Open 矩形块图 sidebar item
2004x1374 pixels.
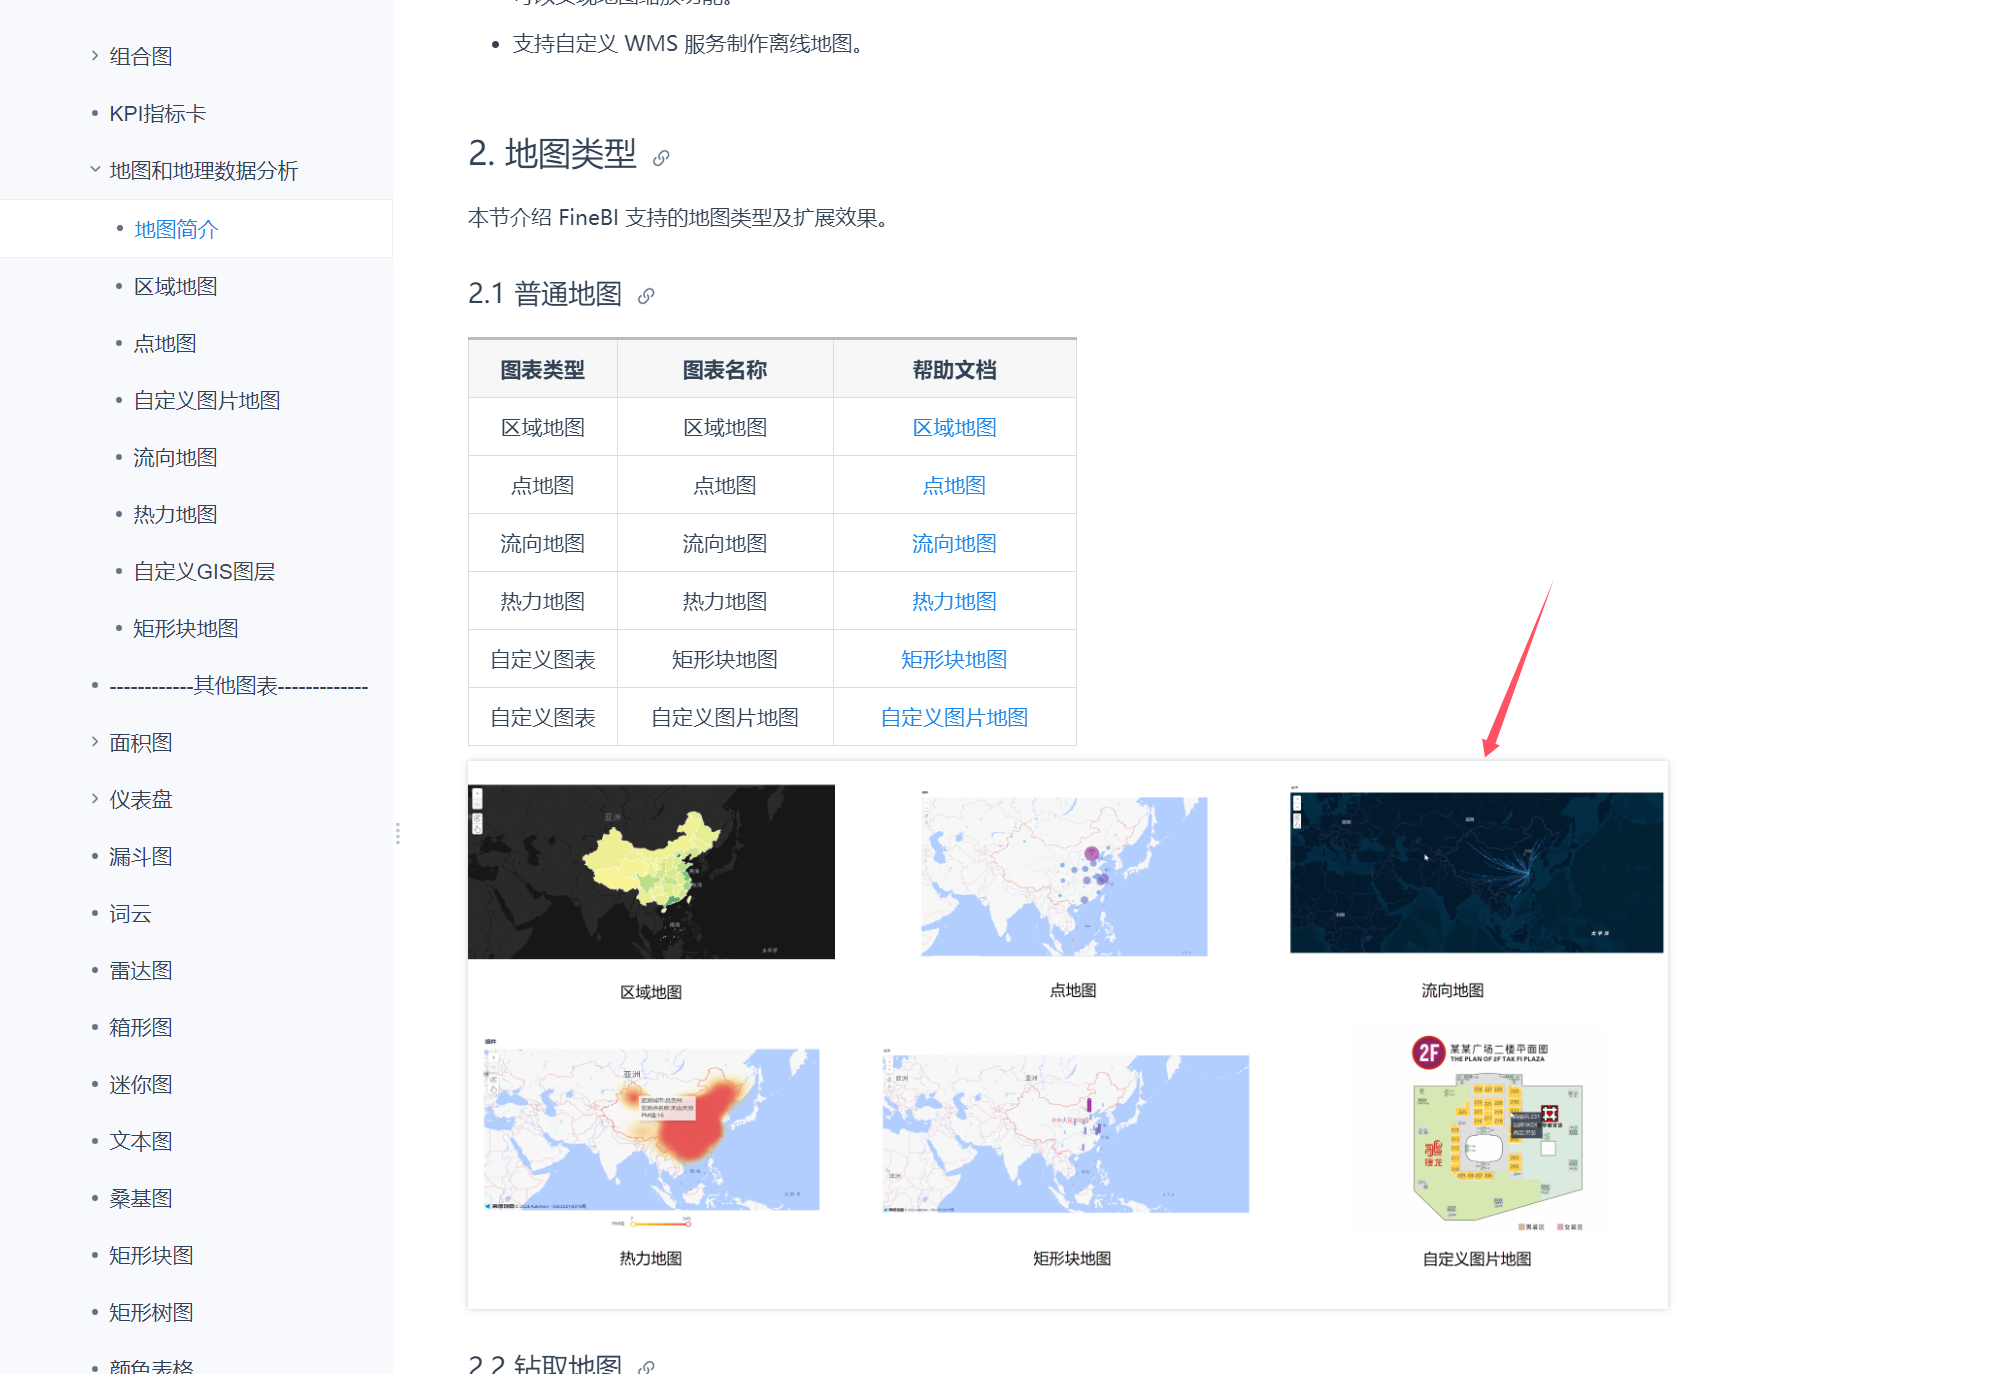[151, 1255]
